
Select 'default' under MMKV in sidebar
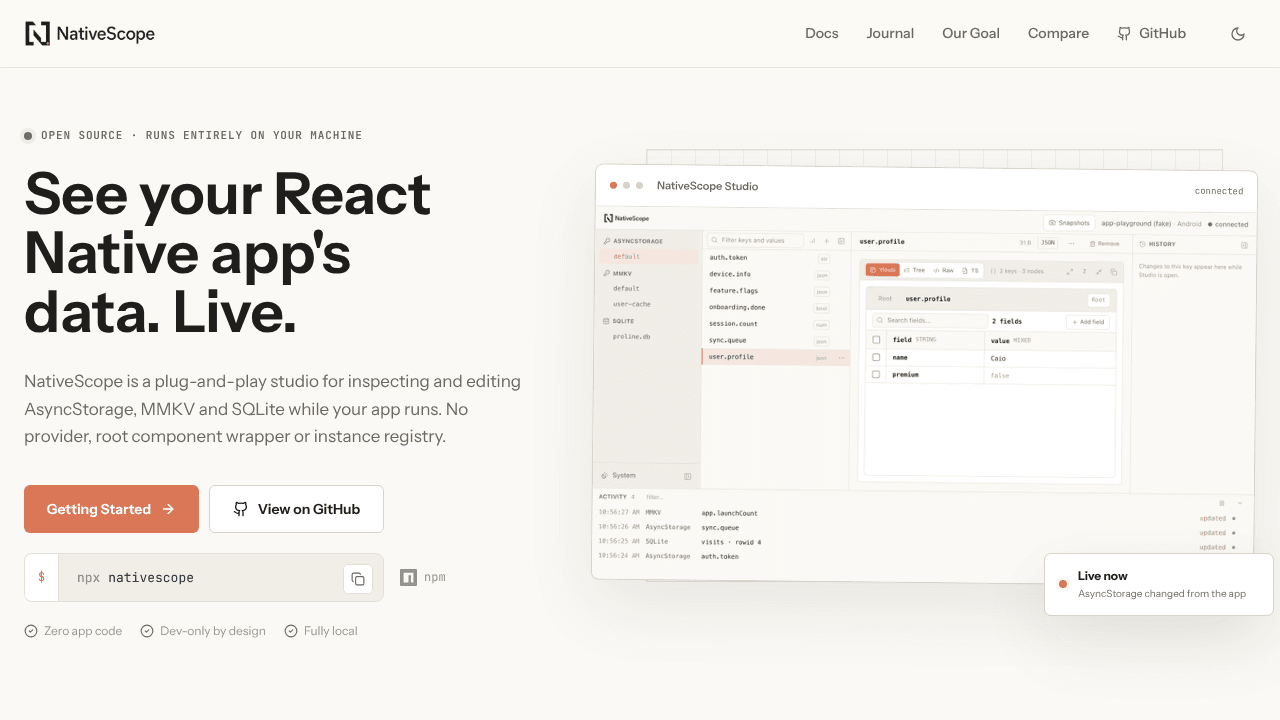pyautogui.click(x=627, y=288)
